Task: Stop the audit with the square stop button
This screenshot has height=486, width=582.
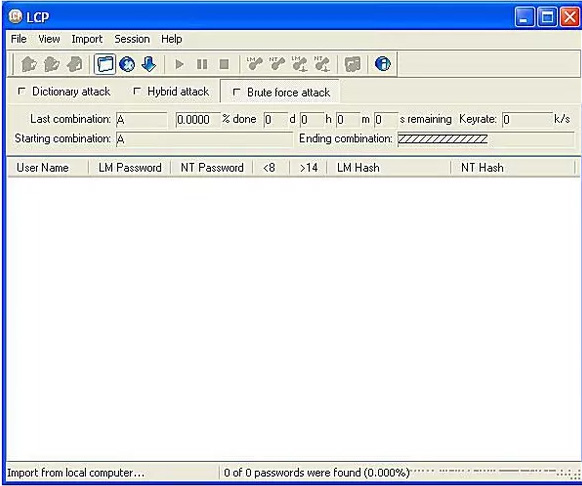Action: (224, 64)
